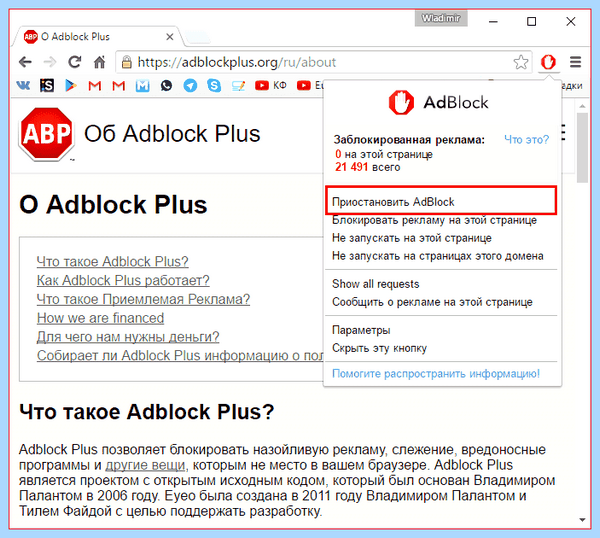Screen dimensions: 600x538
Task: Open the notepad-with-pencil bookmark
Action: coord(238,86)
